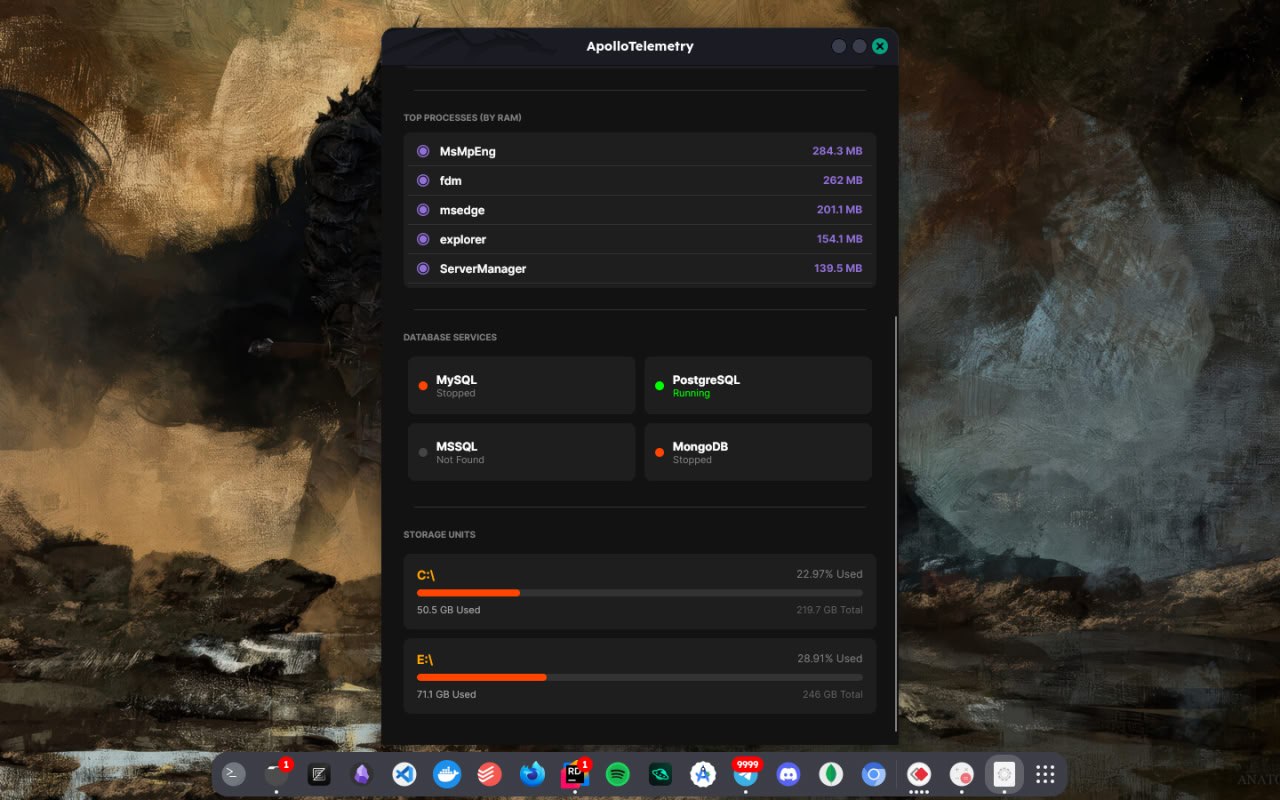Open Chromium from the dock

(874, 774)
